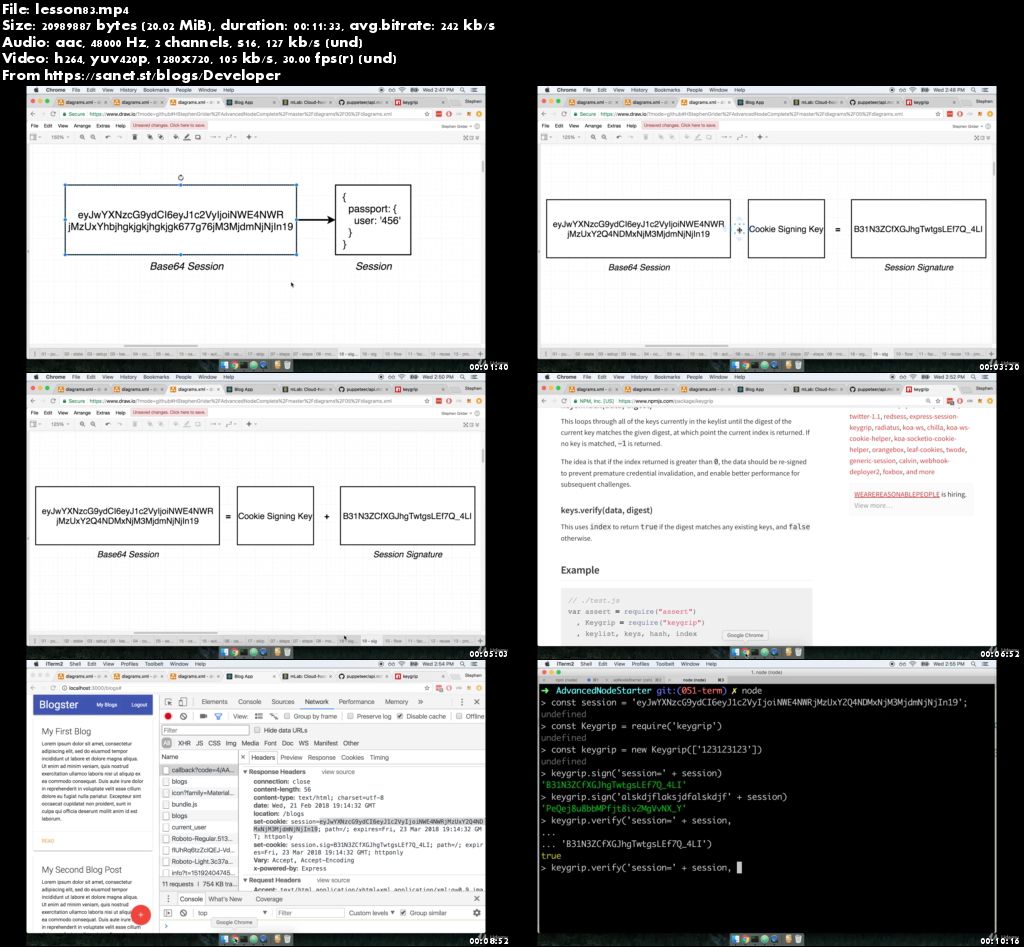
Task: Open the waypoints style dropdown in 00:01:40 frame
Action: 231,137
